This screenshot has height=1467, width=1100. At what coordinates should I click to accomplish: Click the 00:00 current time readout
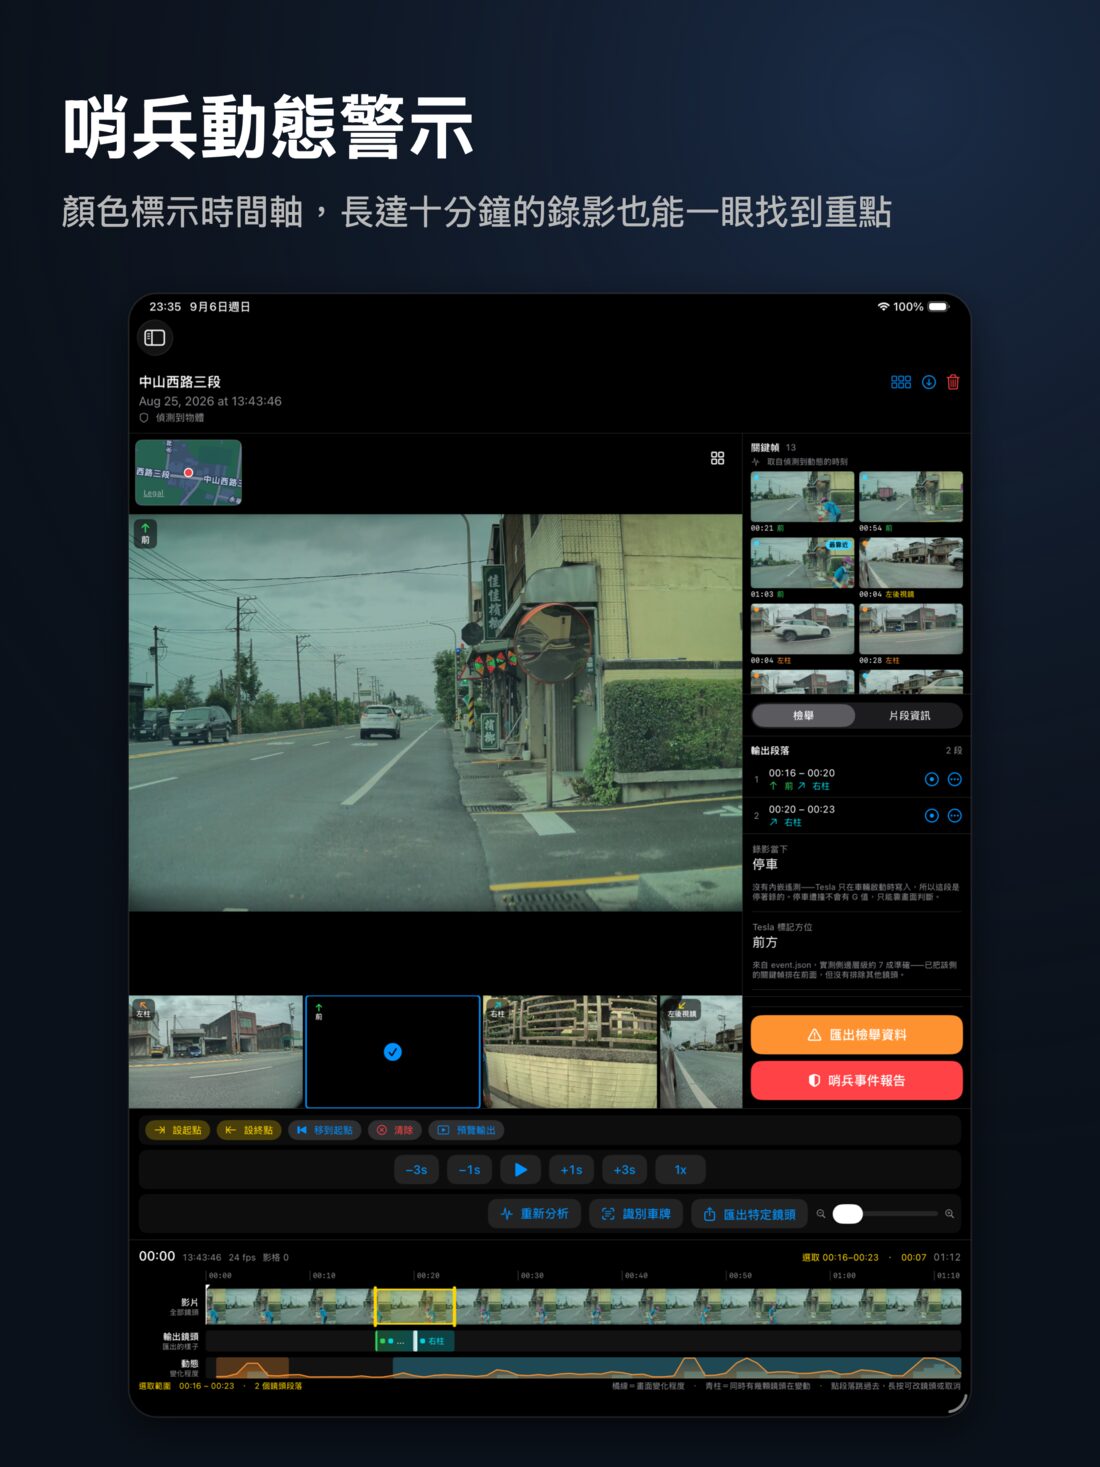pyautogui.click(x=157, y=1256)
